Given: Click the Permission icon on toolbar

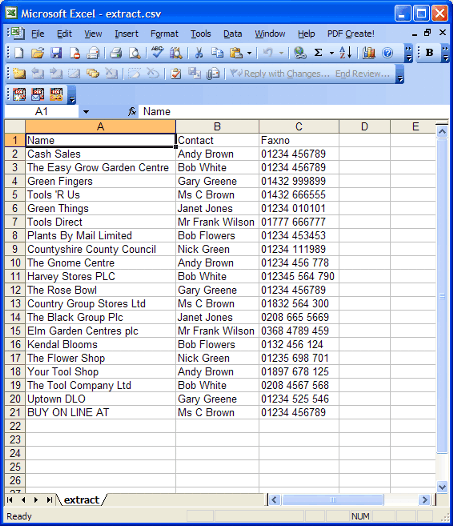Looking at the screenshot, I should point(74,53).
